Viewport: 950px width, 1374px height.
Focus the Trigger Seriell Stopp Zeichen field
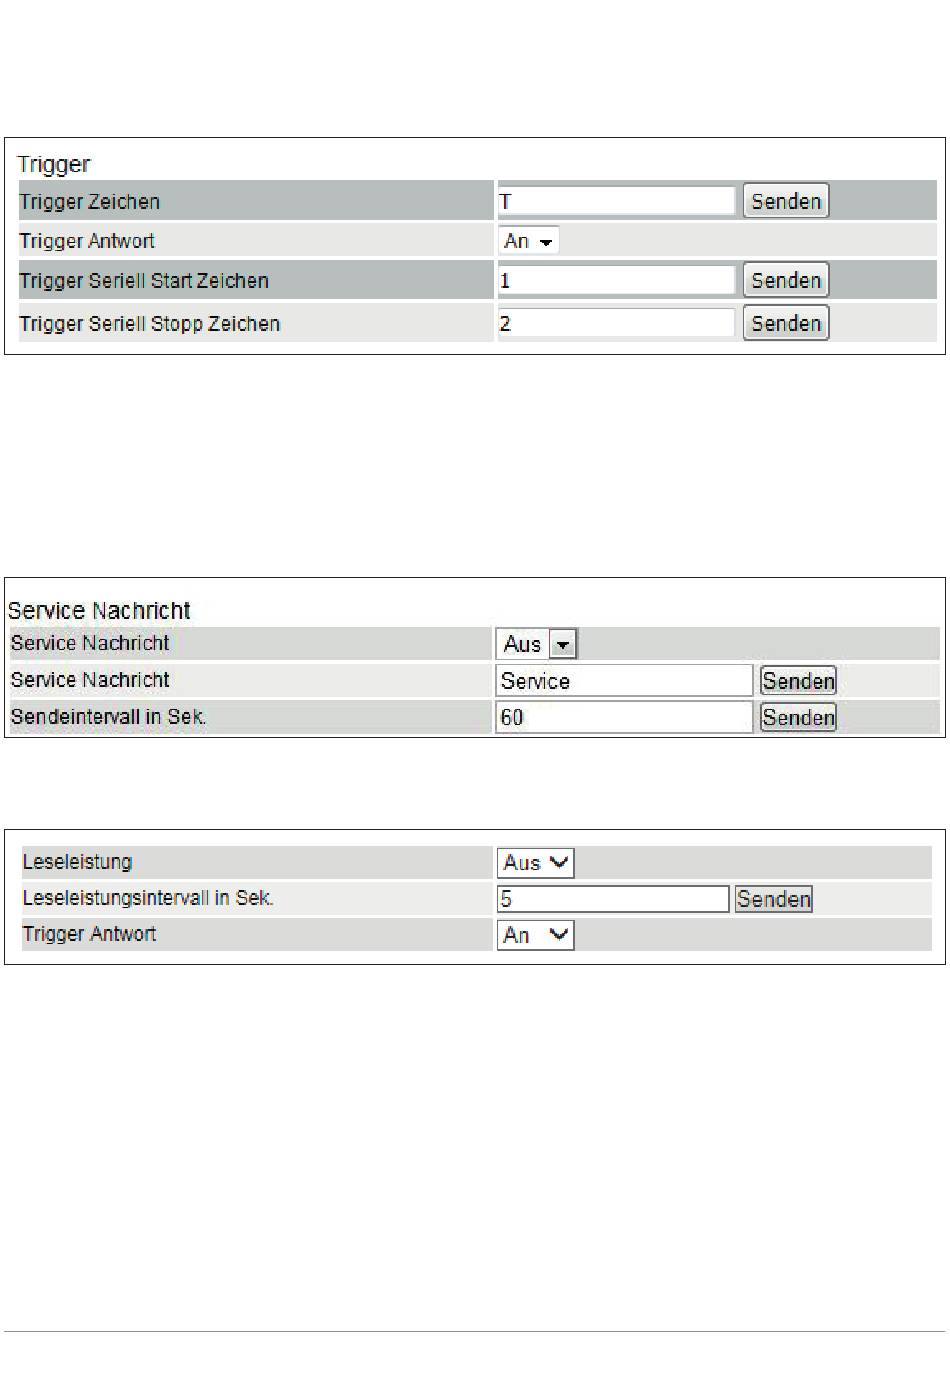click(616, 323)
